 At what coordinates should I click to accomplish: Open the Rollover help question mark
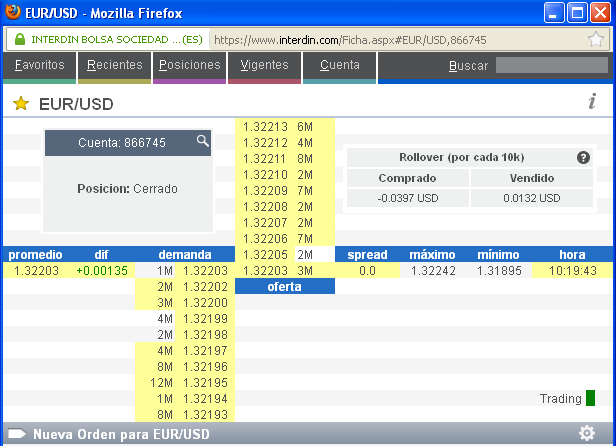click(583, 158)
